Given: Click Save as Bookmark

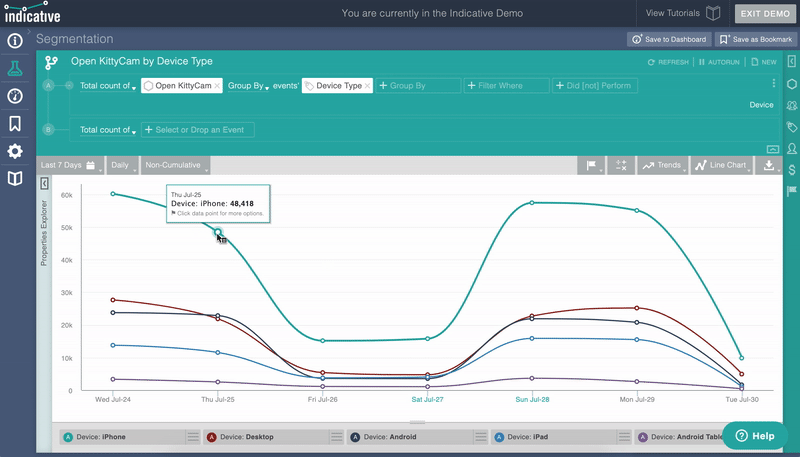Looking at the screenshot, I should [756, 39].
